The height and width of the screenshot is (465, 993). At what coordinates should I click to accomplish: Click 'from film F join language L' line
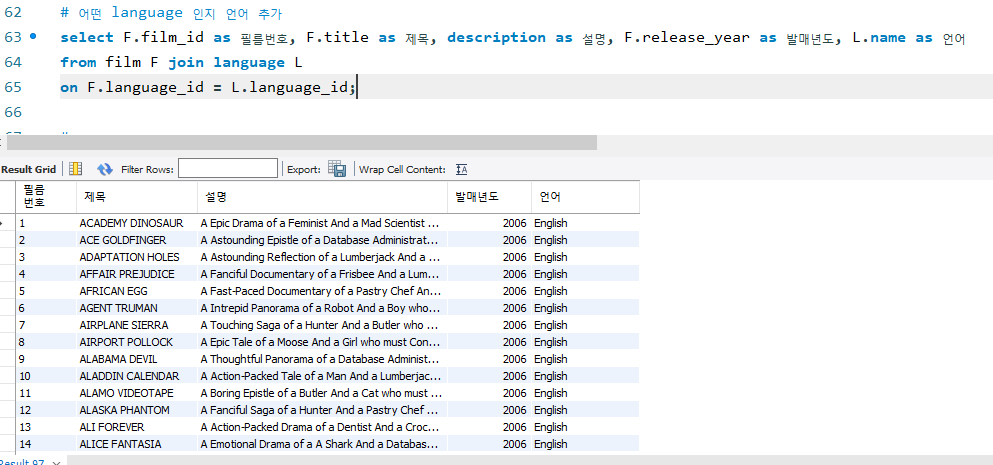[182, 62]
